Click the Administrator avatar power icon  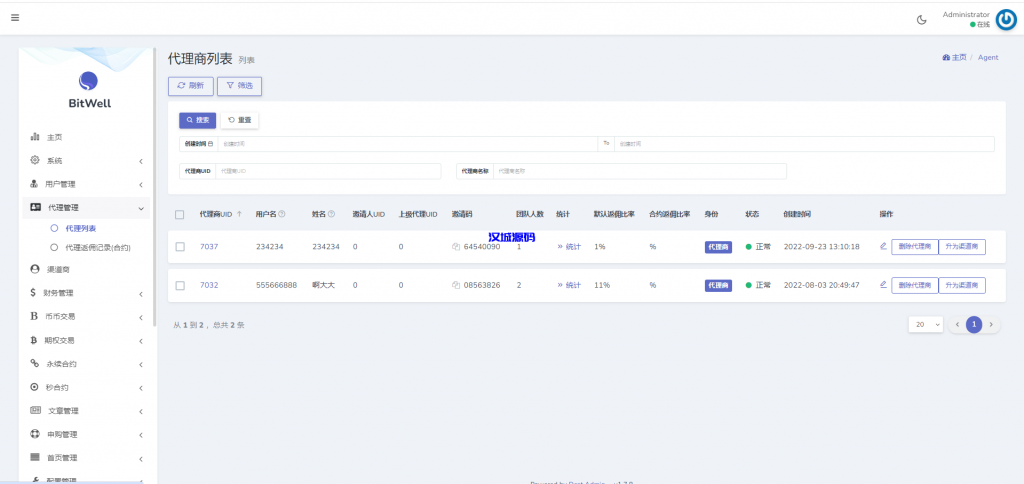tap(1005, 19)
